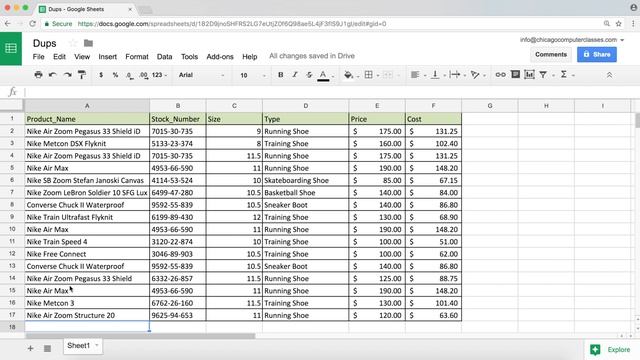Star the Dups document
This screenshot has height=360, width=640.
pos(73,43)
